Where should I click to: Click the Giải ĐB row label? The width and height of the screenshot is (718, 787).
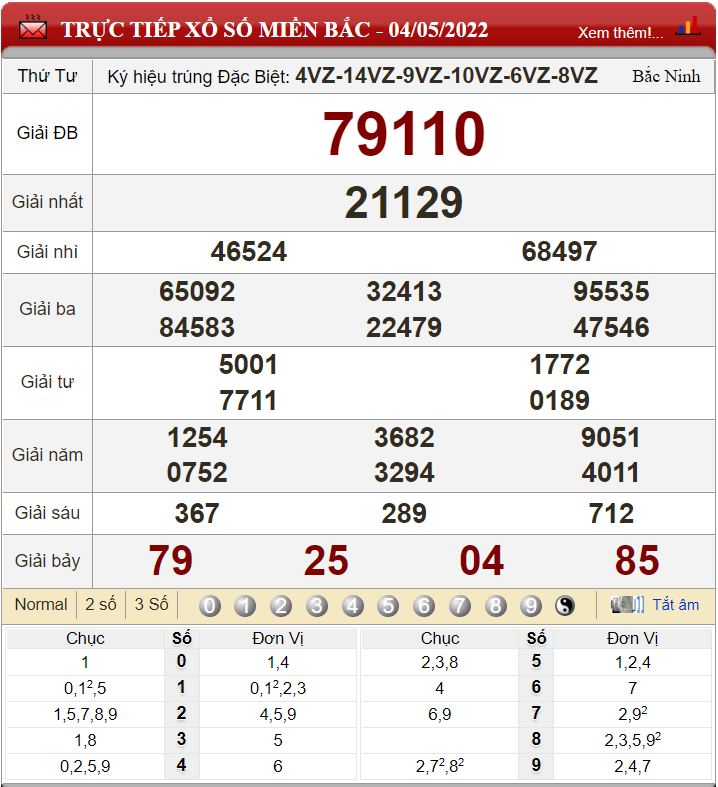point(47,134)
